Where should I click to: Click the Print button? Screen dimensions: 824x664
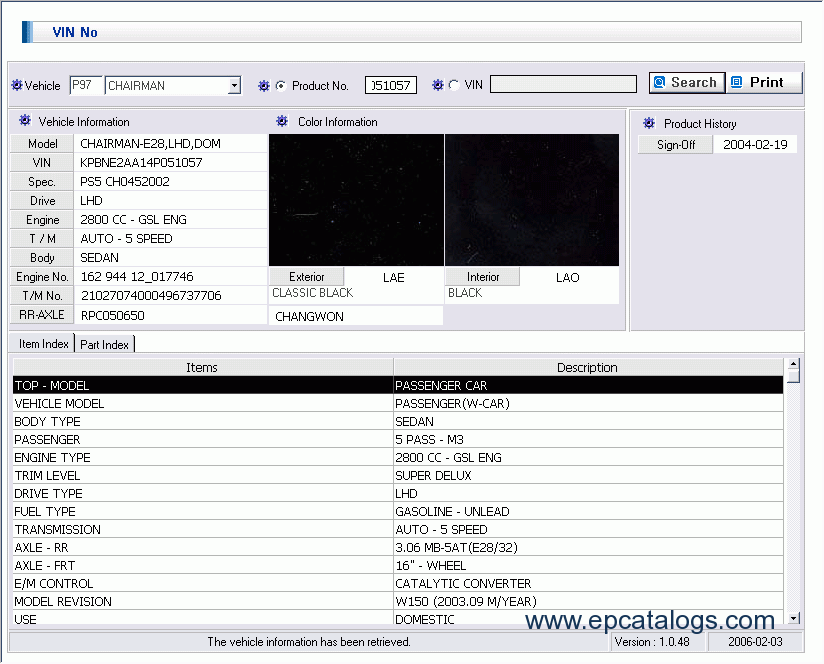765,82
